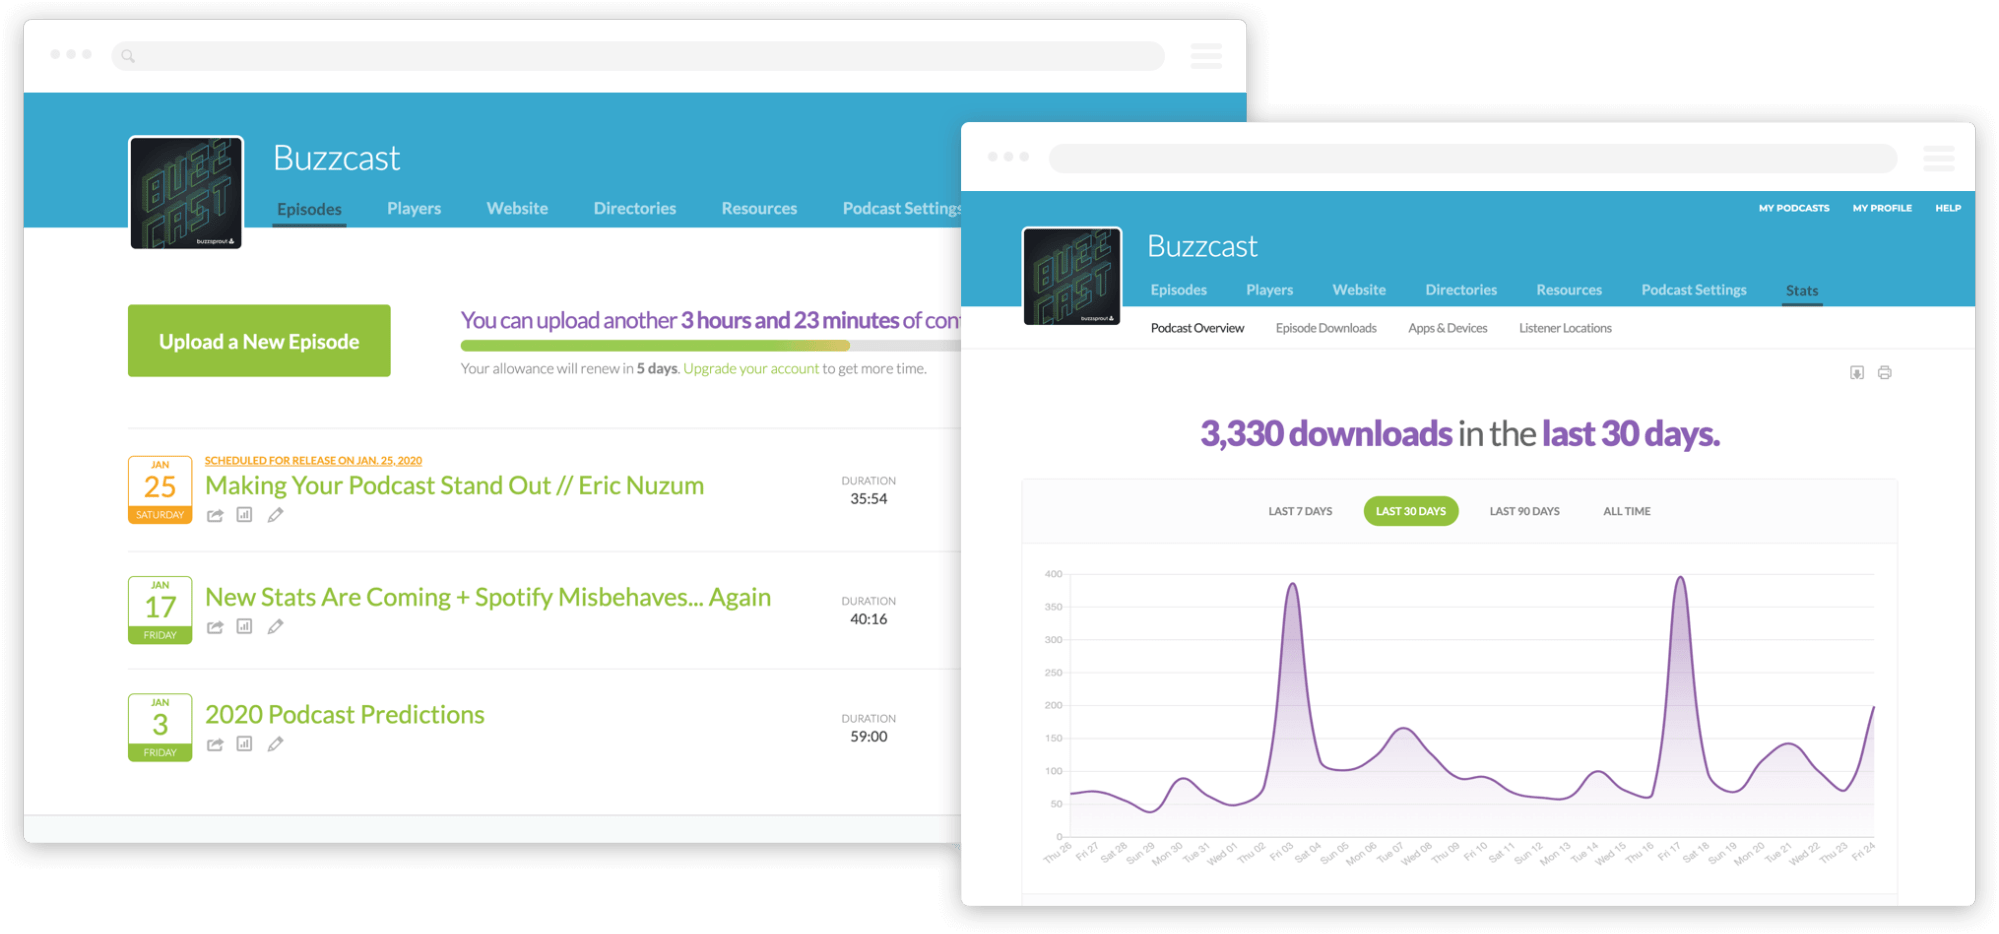Click the Upload a New Episode button

pos(259,341)
